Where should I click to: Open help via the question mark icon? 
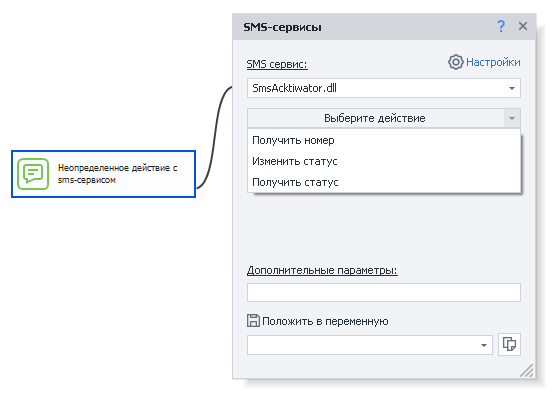[x=501, y=26]
